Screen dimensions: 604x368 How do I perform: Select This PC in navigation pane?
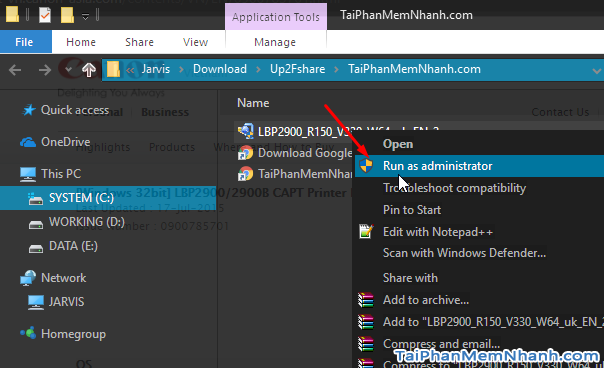point(61,173)
